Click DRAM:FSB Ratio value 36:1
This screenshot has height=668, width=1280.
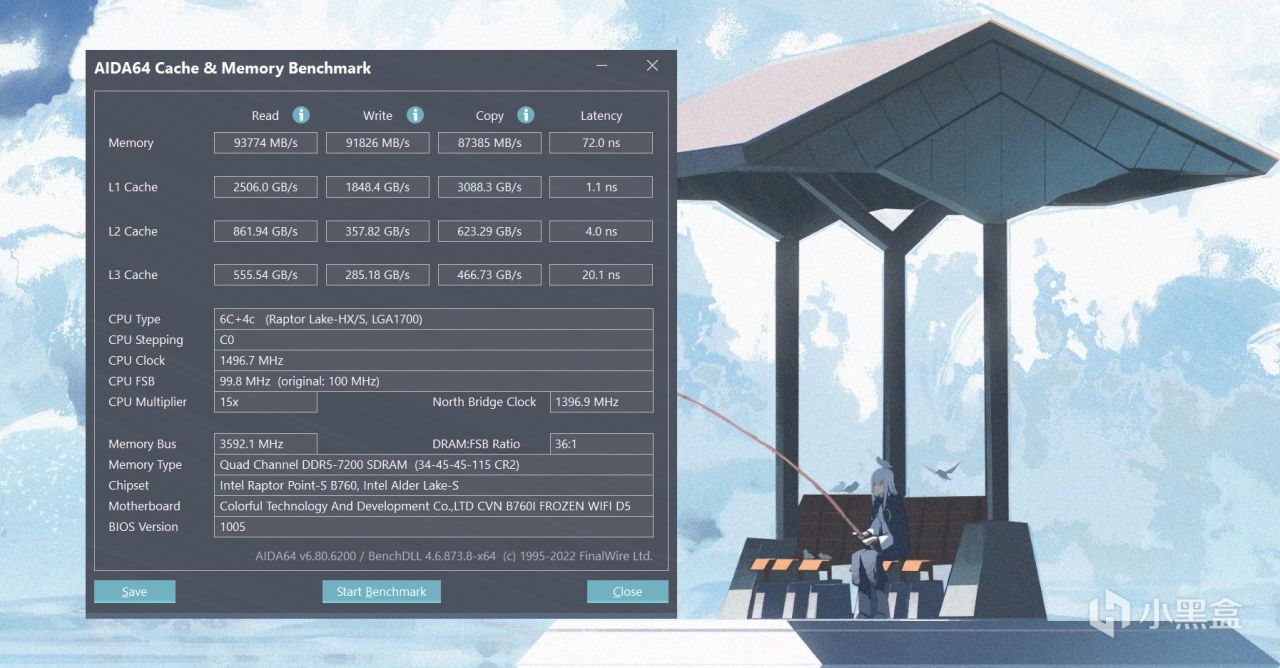(602, 444)
